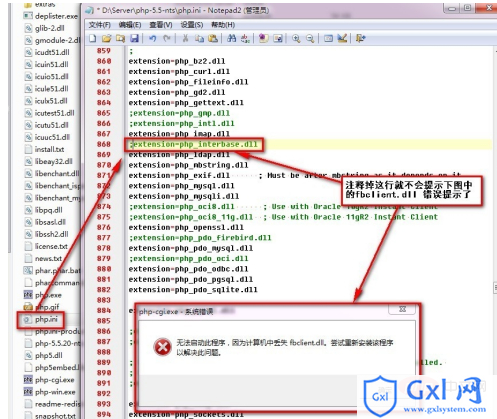Image resolution: width=497 pixels, height=419 pixels.
Task: Click the Select scheme toolbar icon
Action: pyautogui.click(x=328, y=39)
